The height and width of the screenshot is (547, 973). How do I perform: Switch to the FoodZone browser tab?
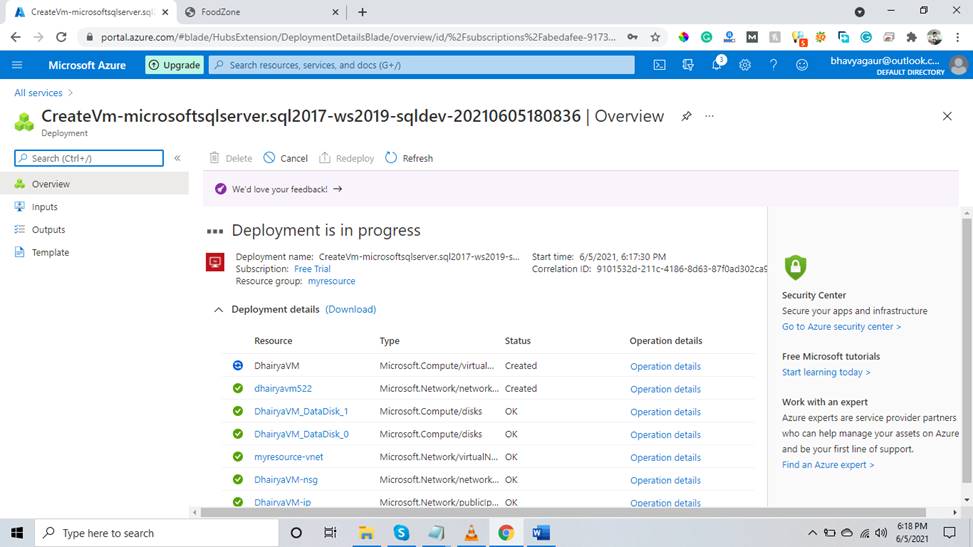tap(261, 12)
